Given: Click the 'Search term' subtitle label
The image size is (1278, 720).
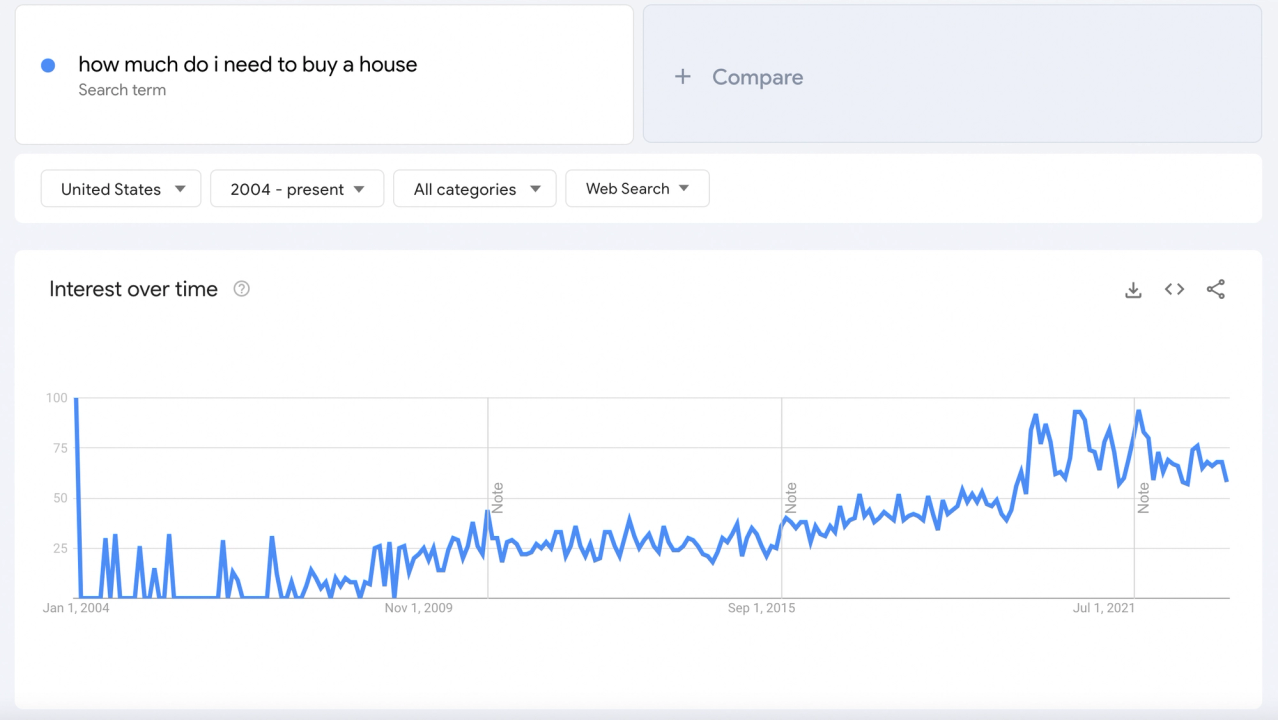Looking at the screenshot, I should [x=122, y=90].
